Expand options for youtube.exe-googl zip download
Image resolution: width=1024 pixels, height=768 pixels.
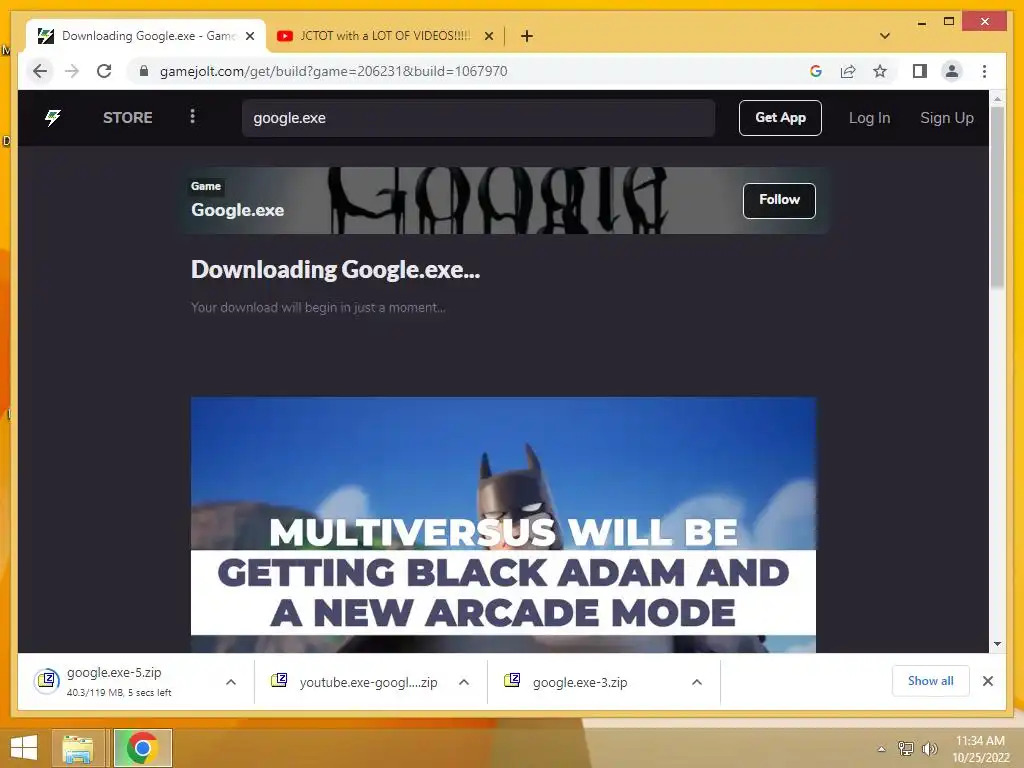point(464,682)
